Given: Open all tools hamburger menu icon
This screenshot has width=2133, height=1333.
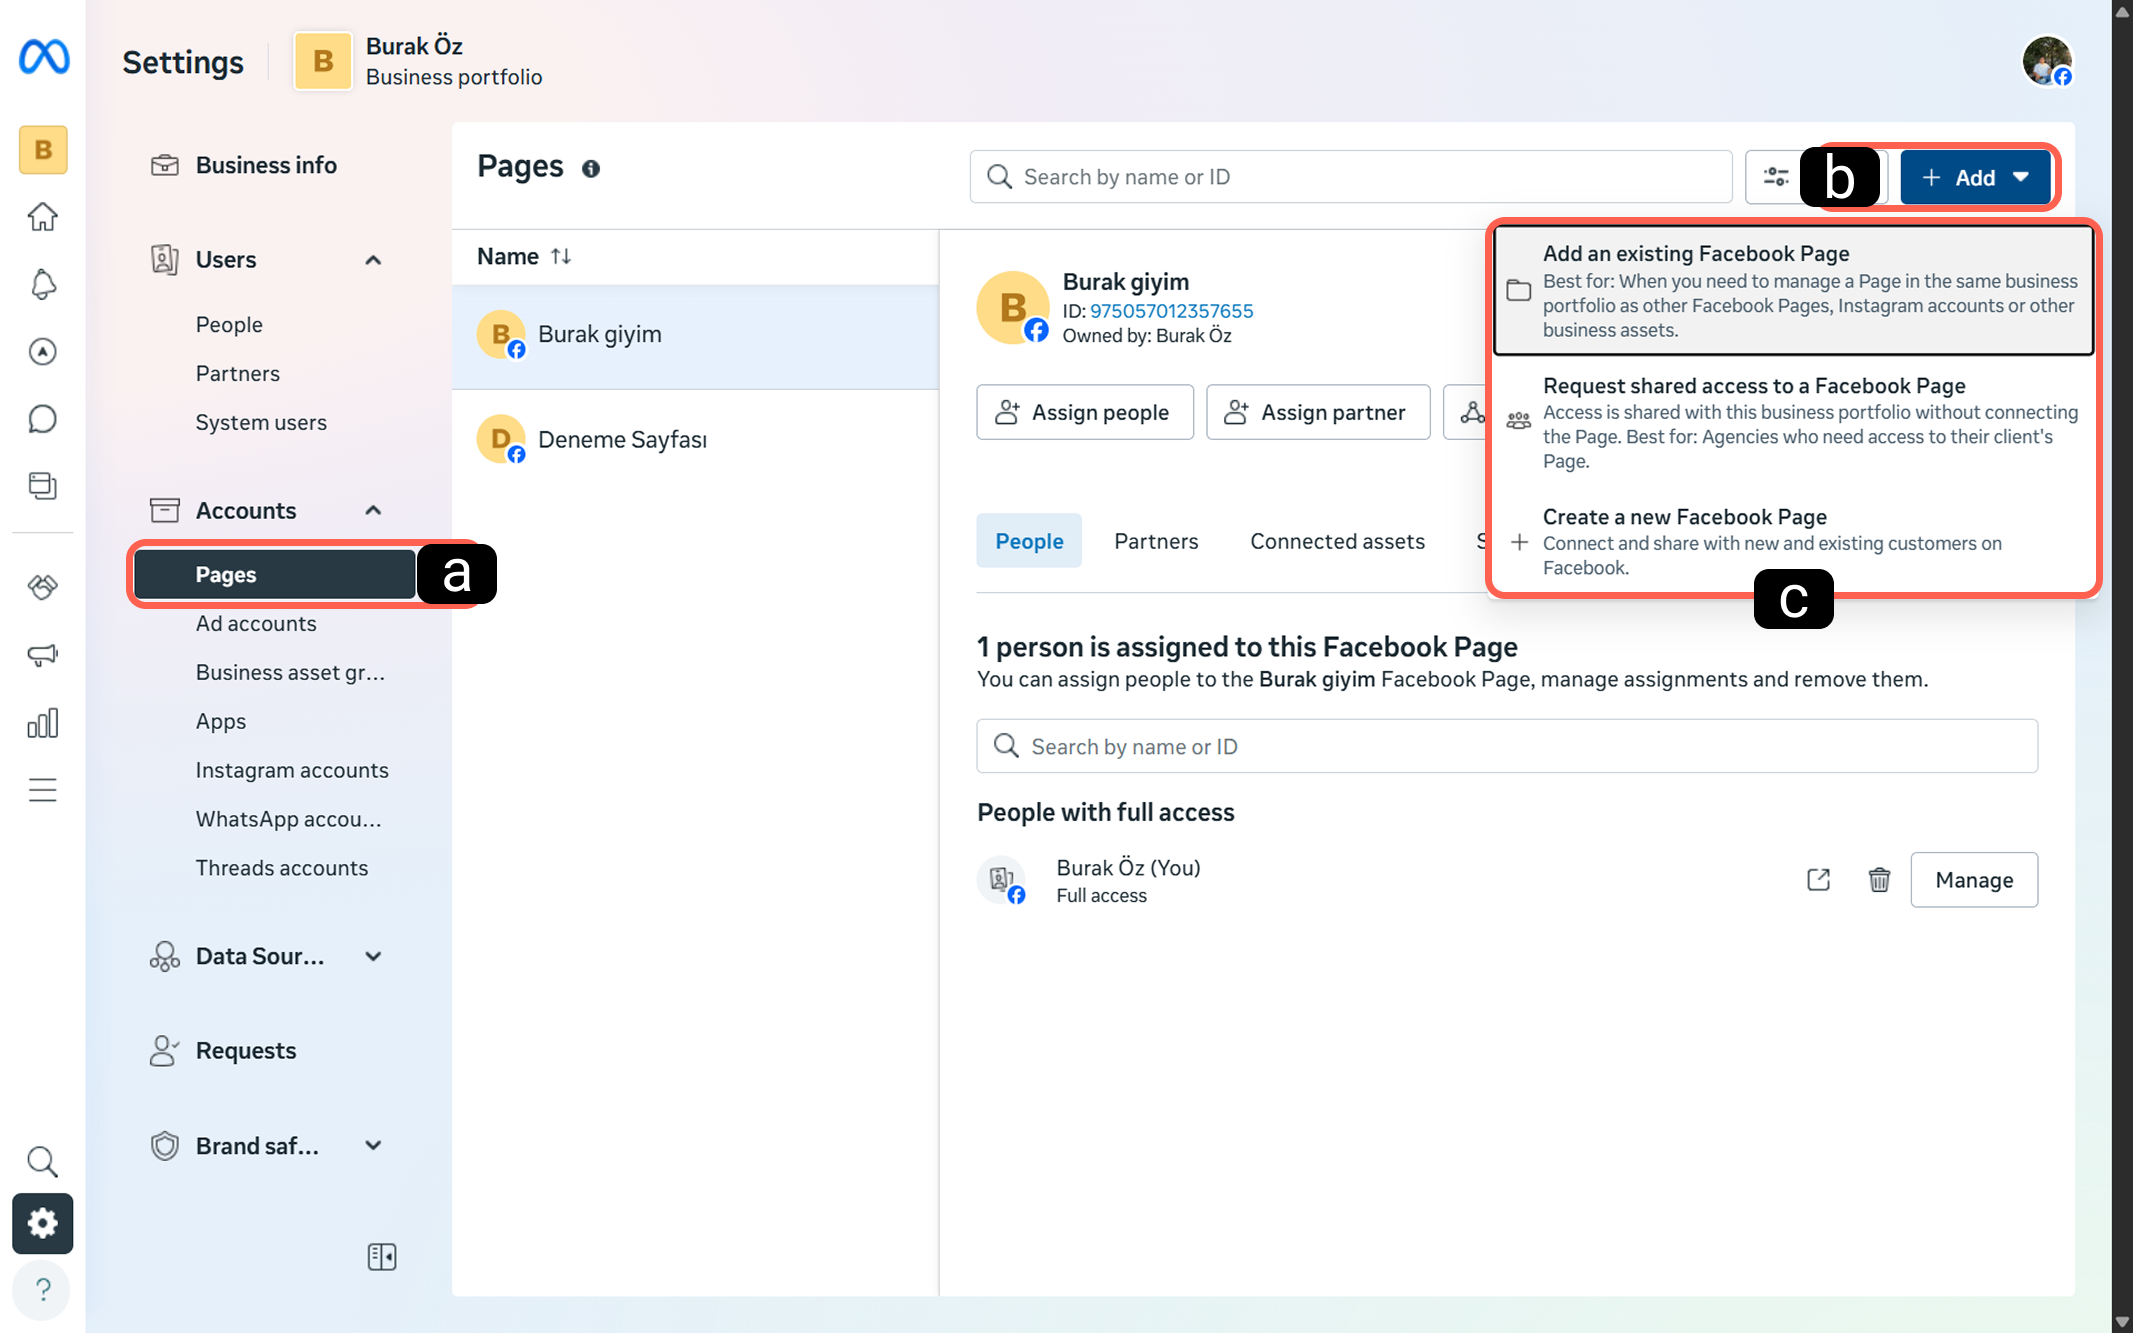Looking at the screenshot, I should (43, 790).
